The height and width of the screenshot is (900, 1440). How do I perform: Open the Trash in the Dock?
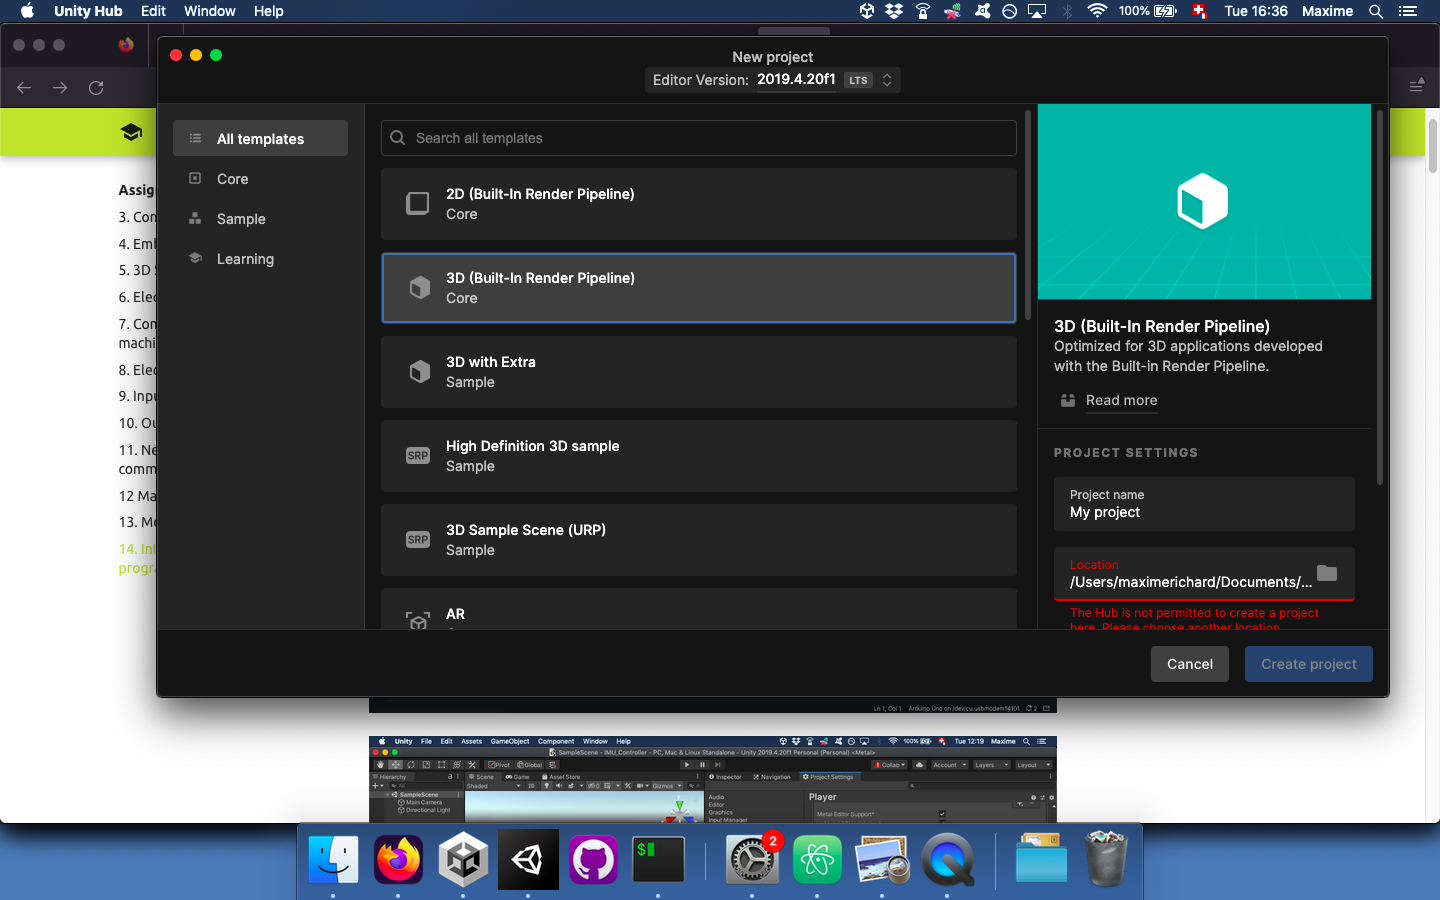[x=1106, y=858]
